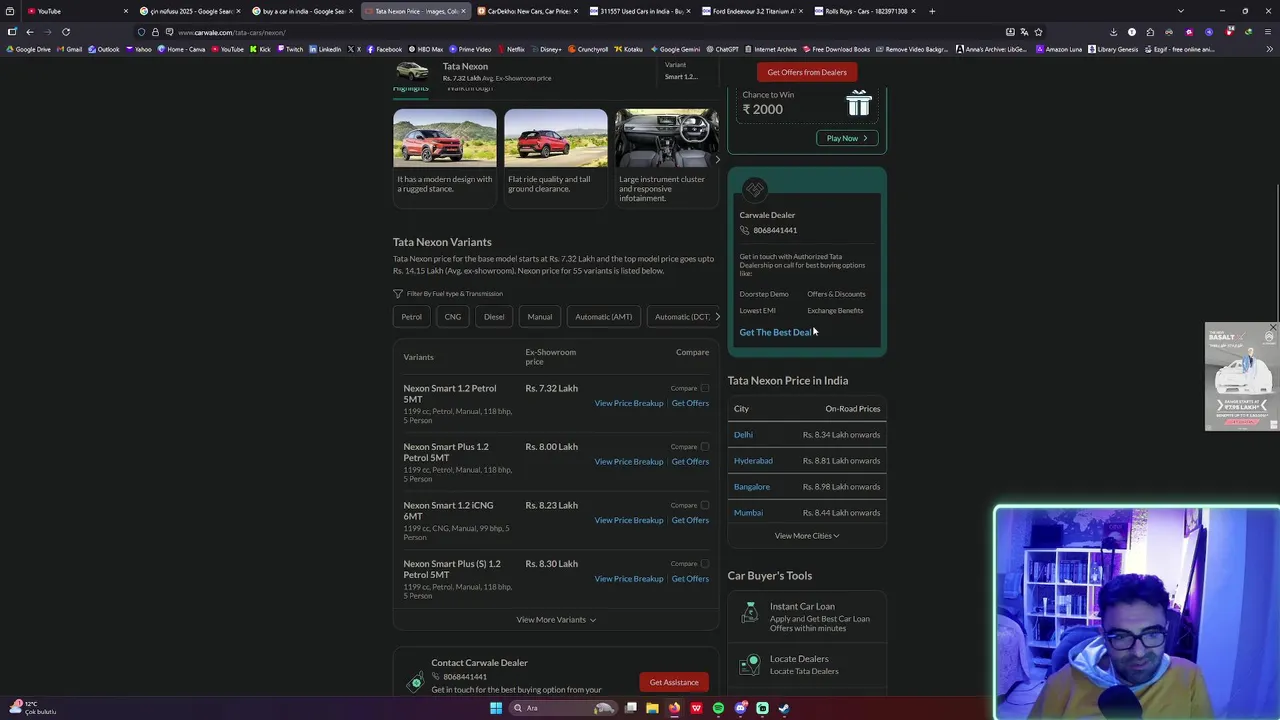Screen dimensions: 1280x720
Task: Switch to the Rolls Royce Cars tab
Action: pos(866,11)
